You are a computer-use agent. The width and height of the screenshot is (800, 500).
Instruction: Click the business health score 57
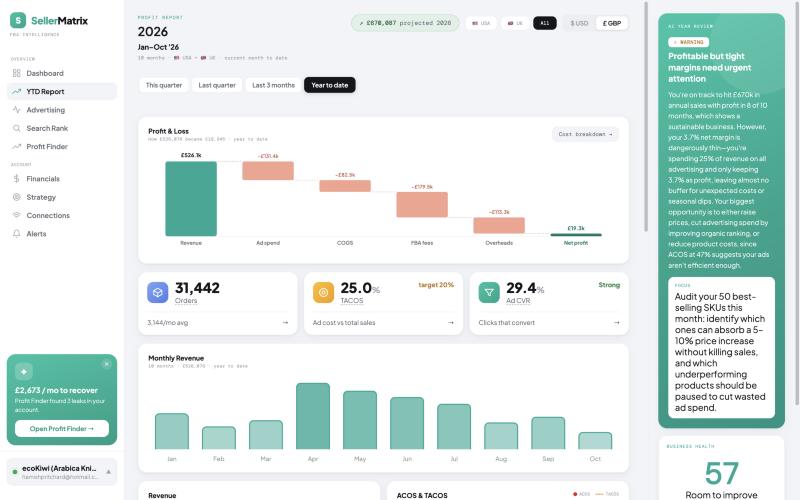click(721, 473)
